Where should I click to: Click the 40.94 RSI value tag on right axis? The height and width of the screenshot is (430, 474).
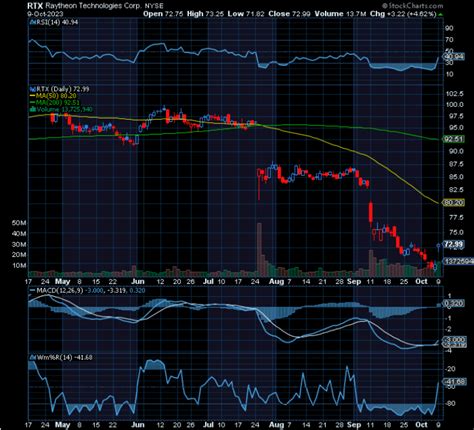(x=454, y=57)
